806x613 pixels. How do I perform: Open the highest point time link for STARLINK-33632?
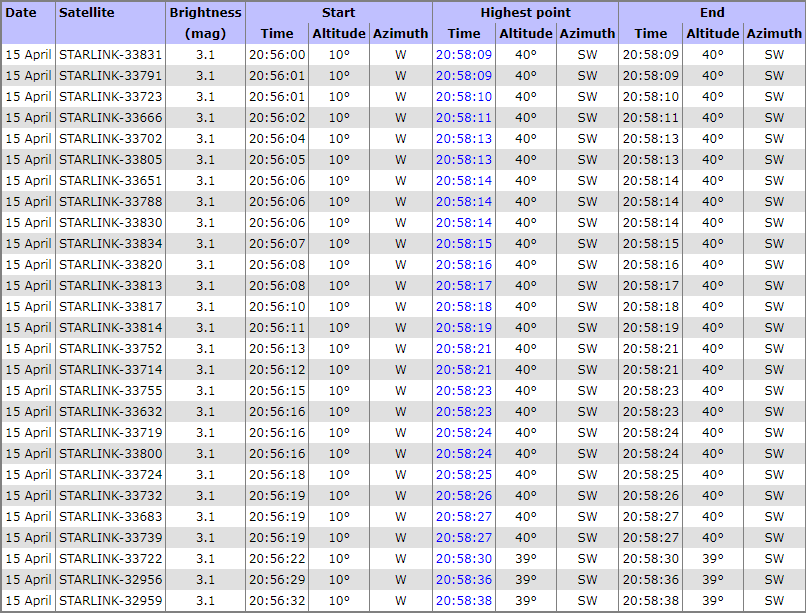[x=464, y=412]
